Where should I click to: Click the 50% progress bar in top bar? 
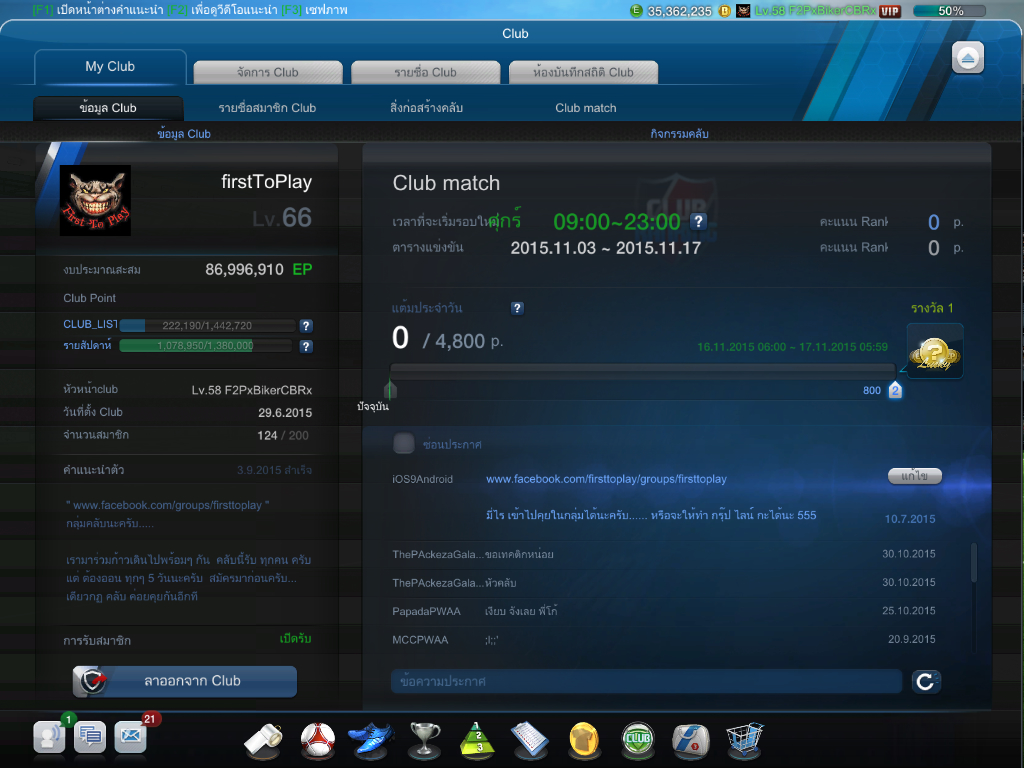pos(949,11)
